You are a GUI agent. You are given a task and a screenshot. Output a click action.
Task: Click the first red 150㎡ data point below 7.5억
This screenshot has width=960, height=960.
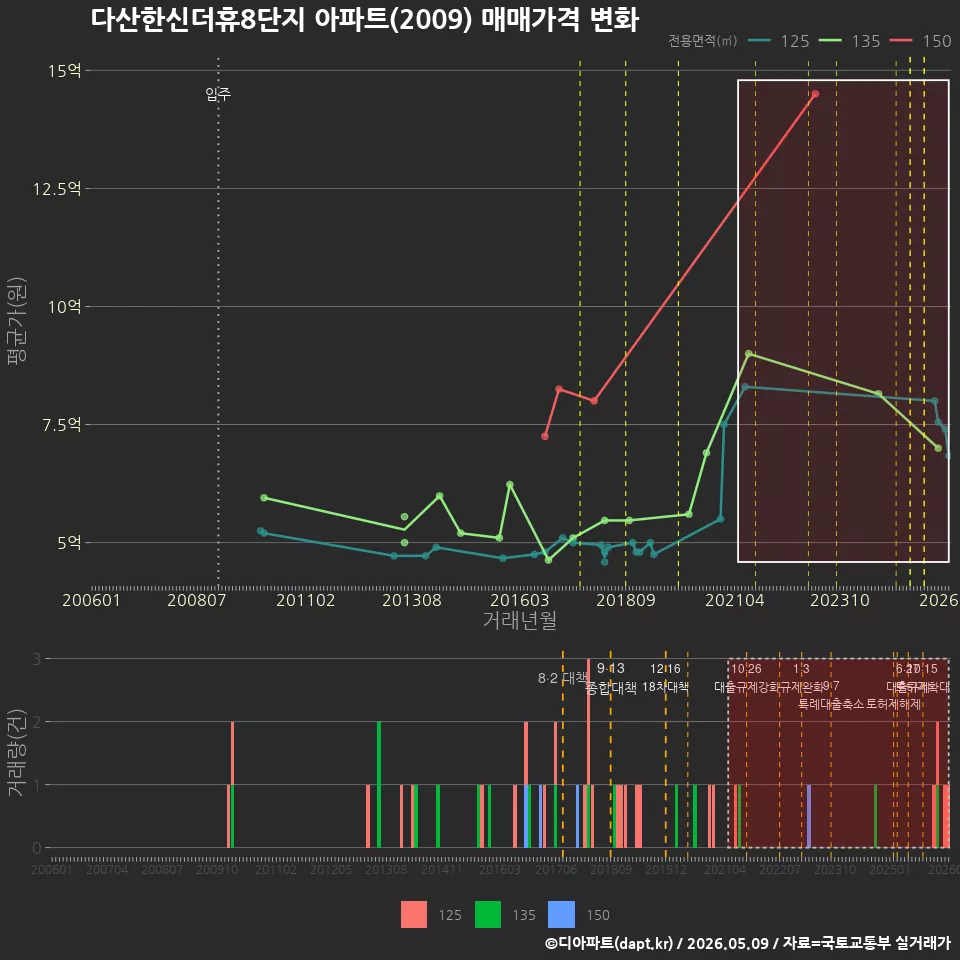coord(545,436)
